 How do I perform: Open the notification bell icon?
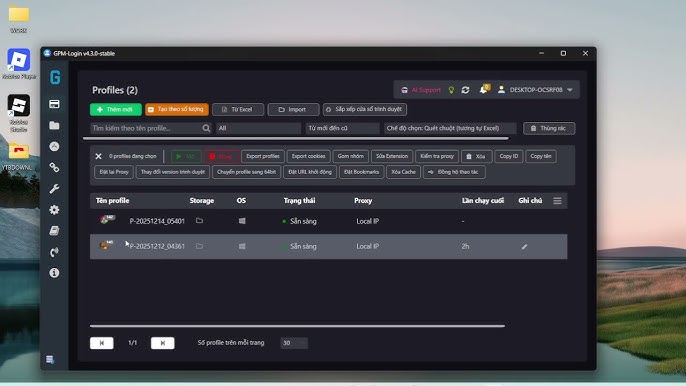(483, 90)
